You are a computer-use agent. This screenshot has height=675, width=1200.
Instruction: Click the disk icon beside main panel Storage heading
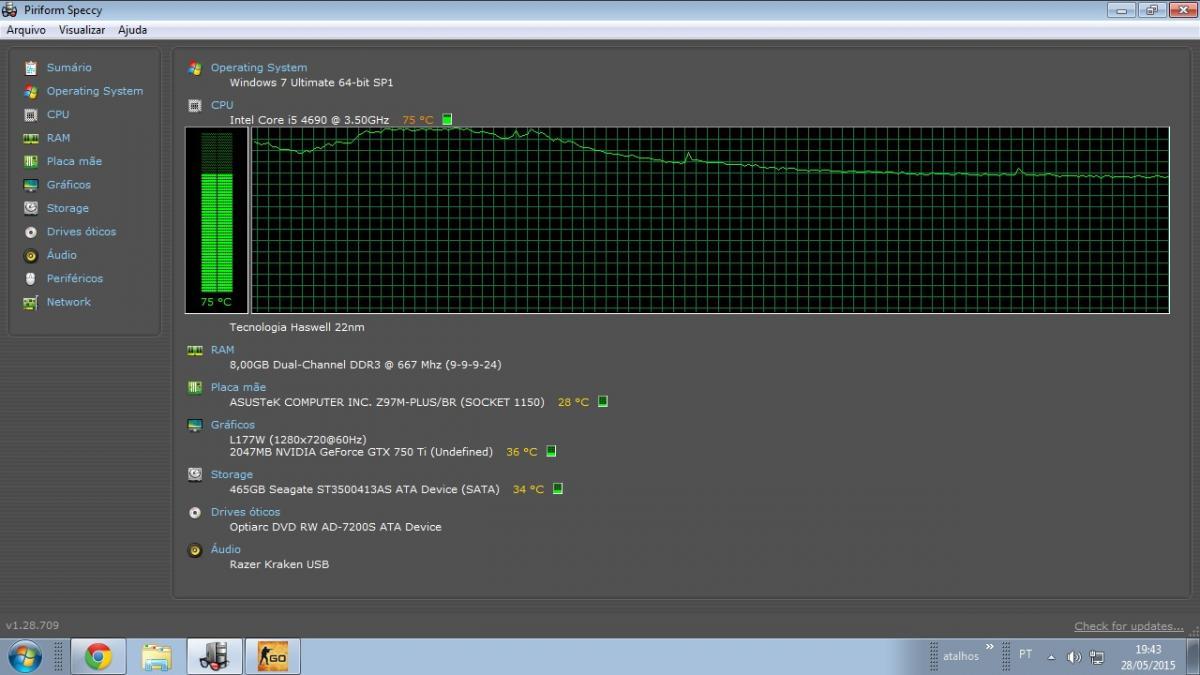195,475
